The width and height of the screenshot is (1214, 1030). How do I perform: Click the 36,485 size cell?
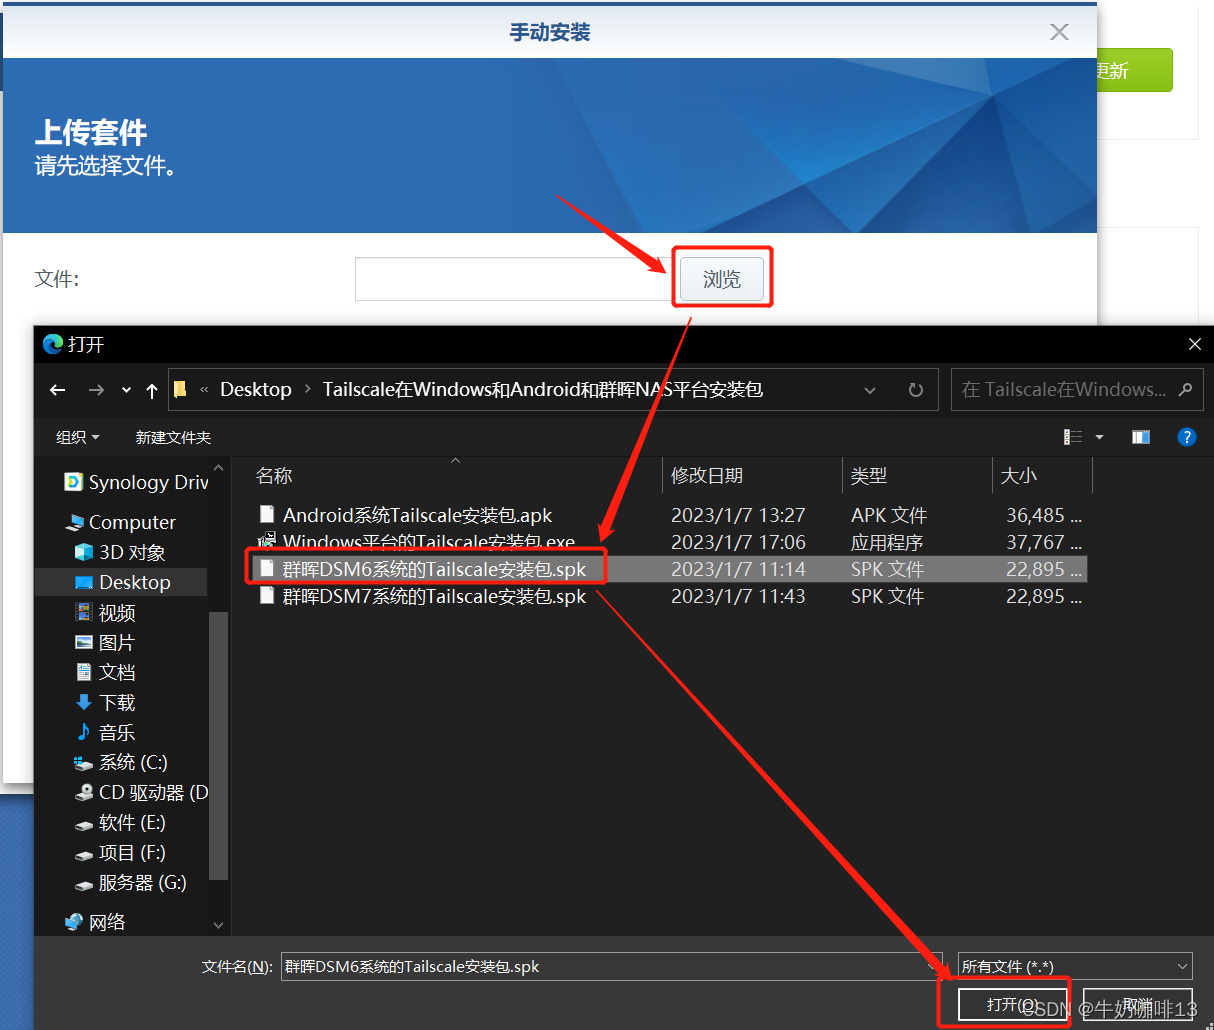click(x=1043, y=515)
